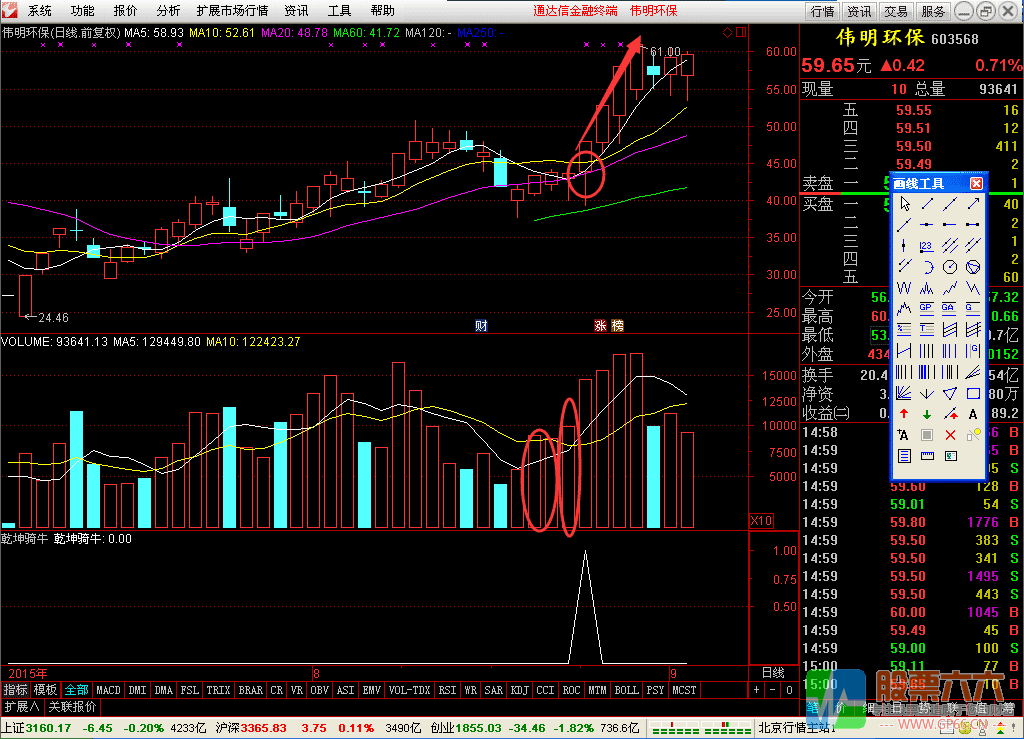The image size is (1024, 739).
Task: Open the 功能 menu
Action: tap(82, 10)
